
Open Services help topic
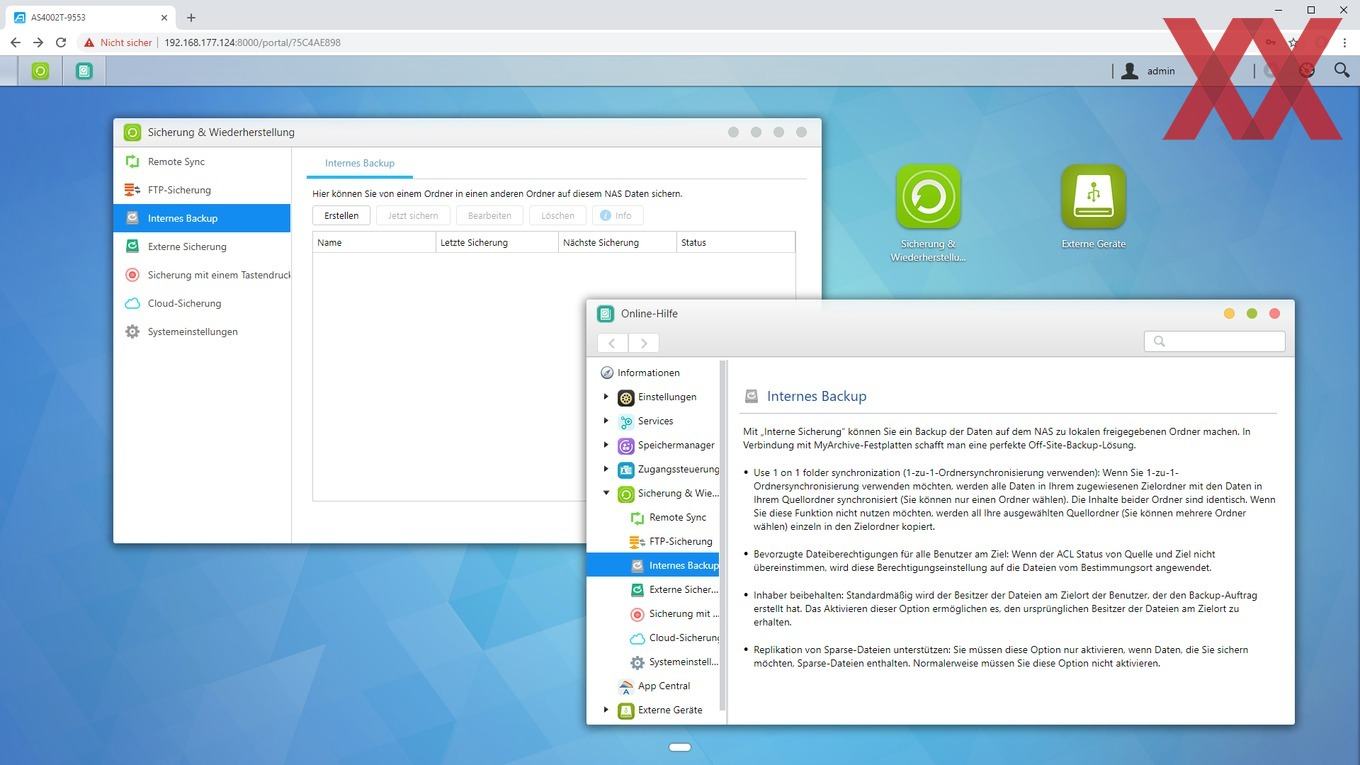[x=655, y=421]
